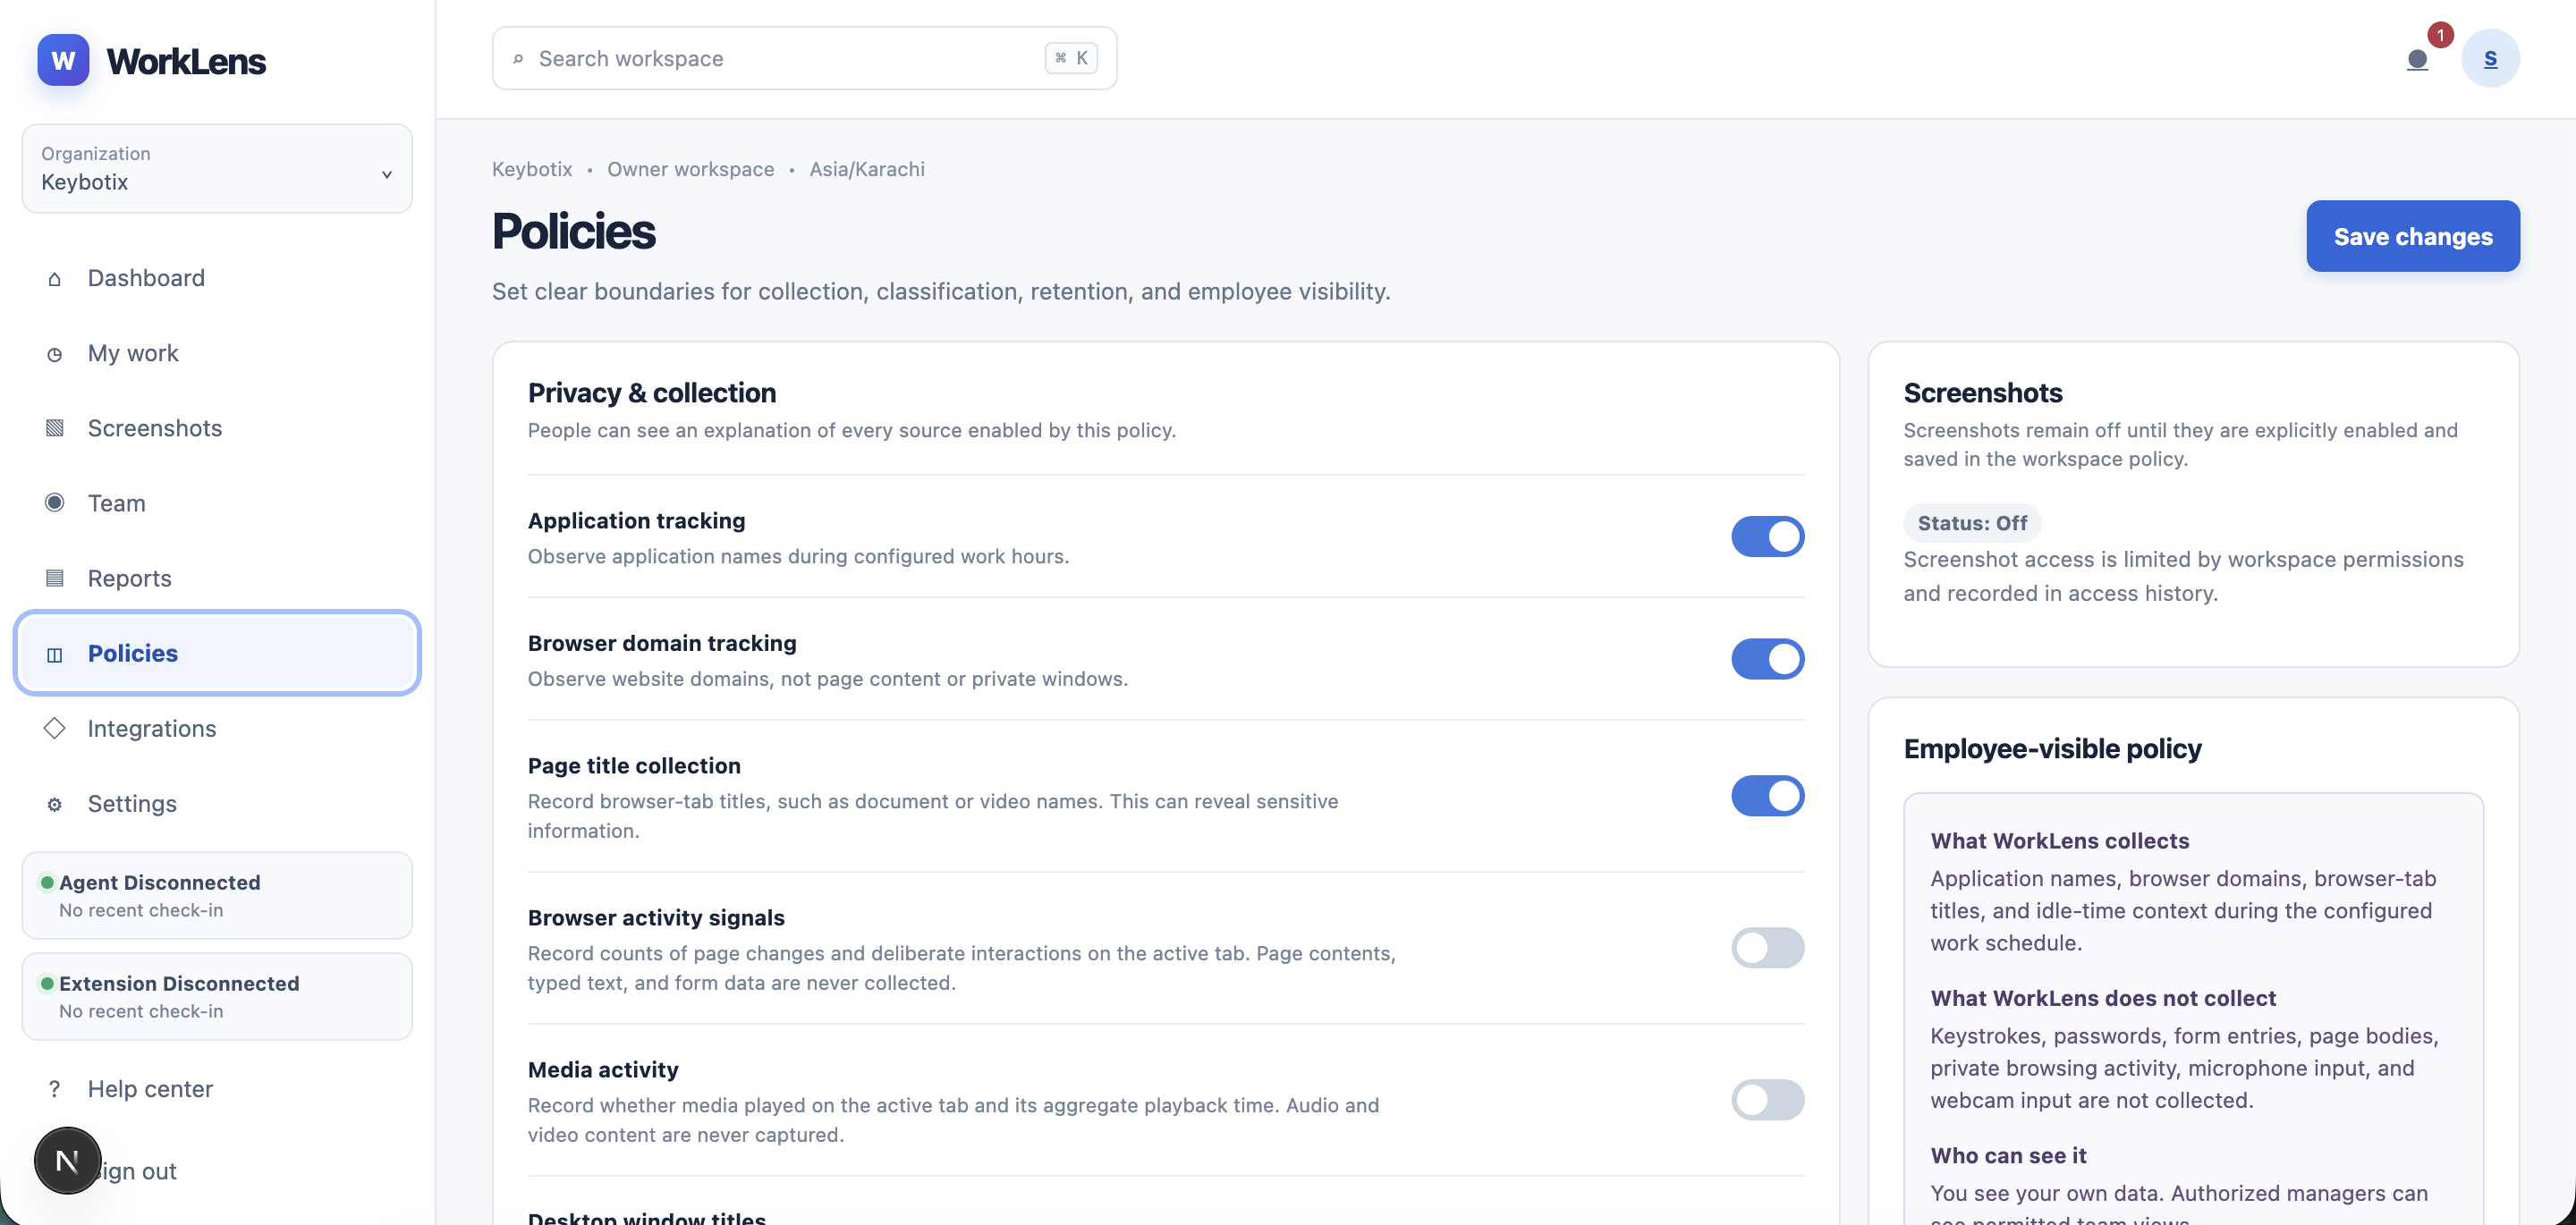Turn off Page title collection toggle

1767,796
